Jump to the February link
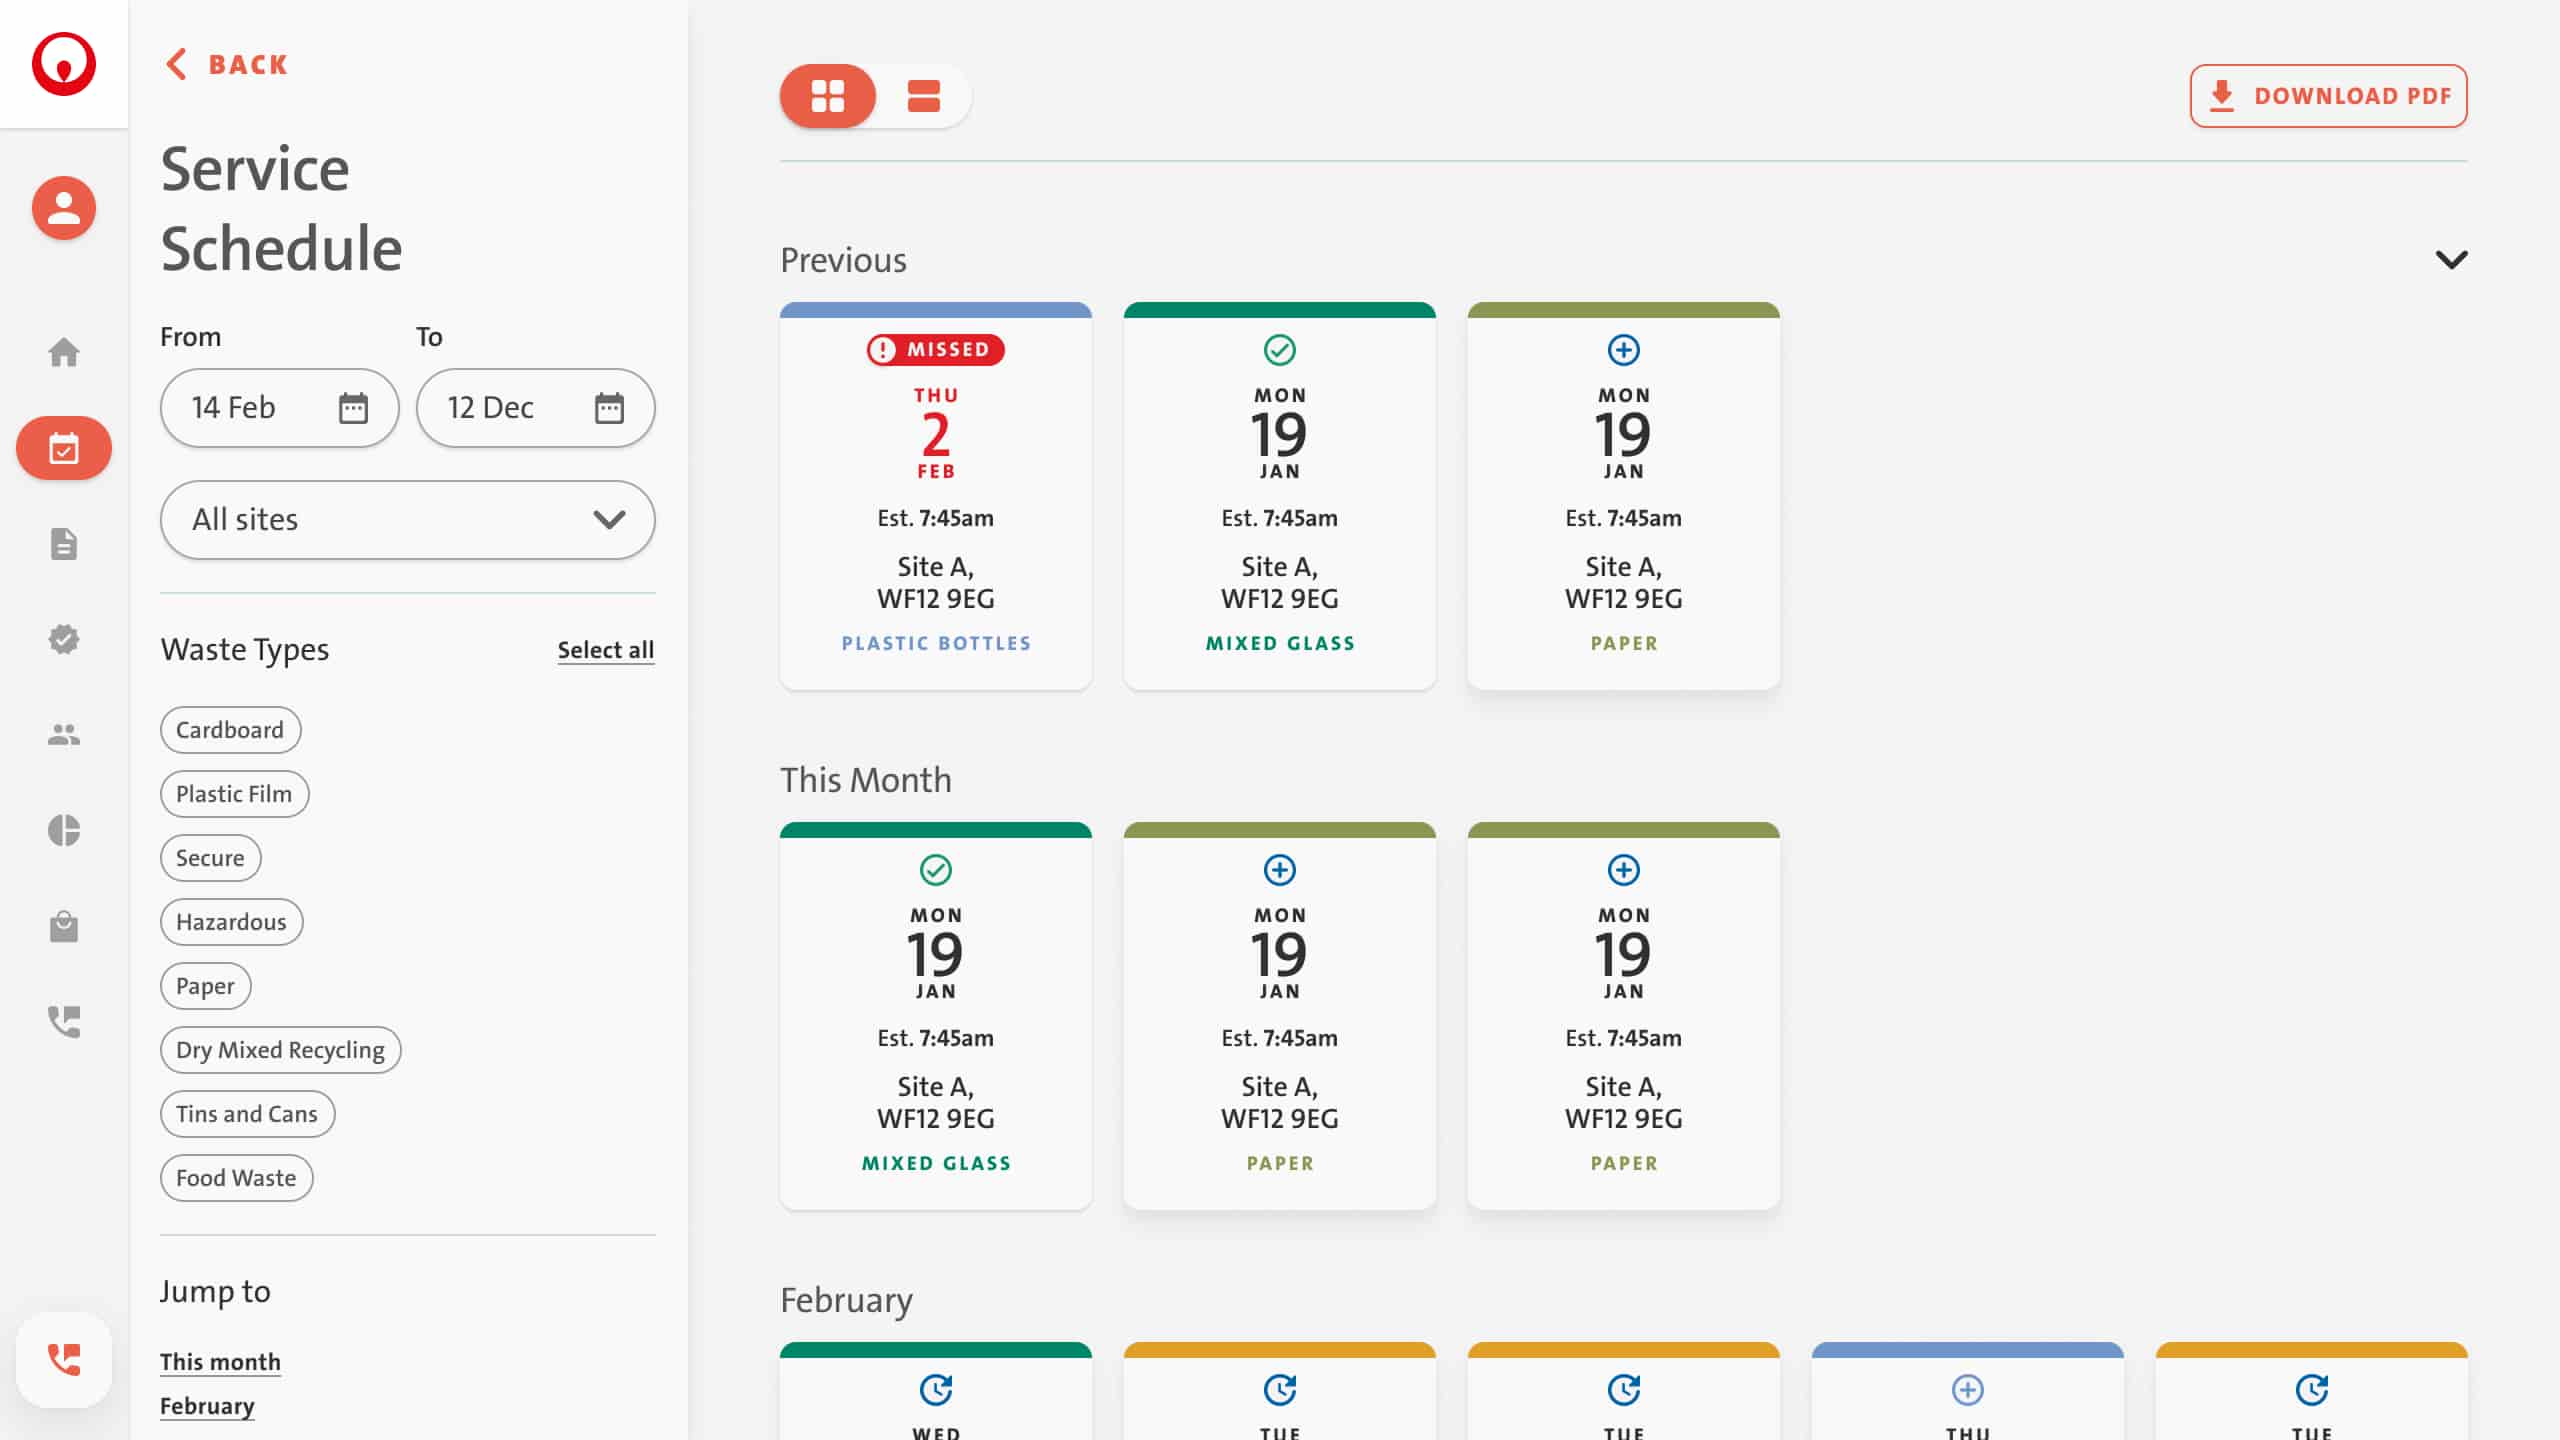The height and width of the screenshot is (1440, 2560). (x=207, y=1406)
